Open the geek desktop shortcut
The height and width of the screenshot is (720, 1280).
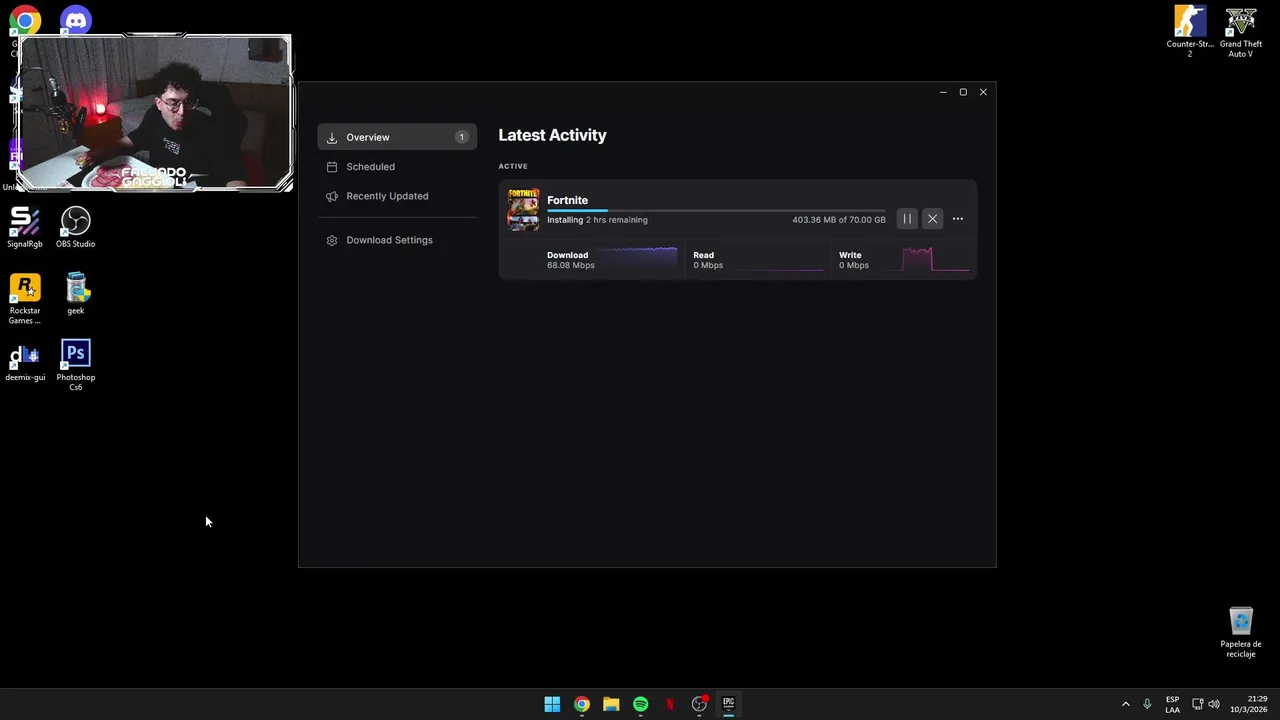pyautogui.click(x=75, y=294)
